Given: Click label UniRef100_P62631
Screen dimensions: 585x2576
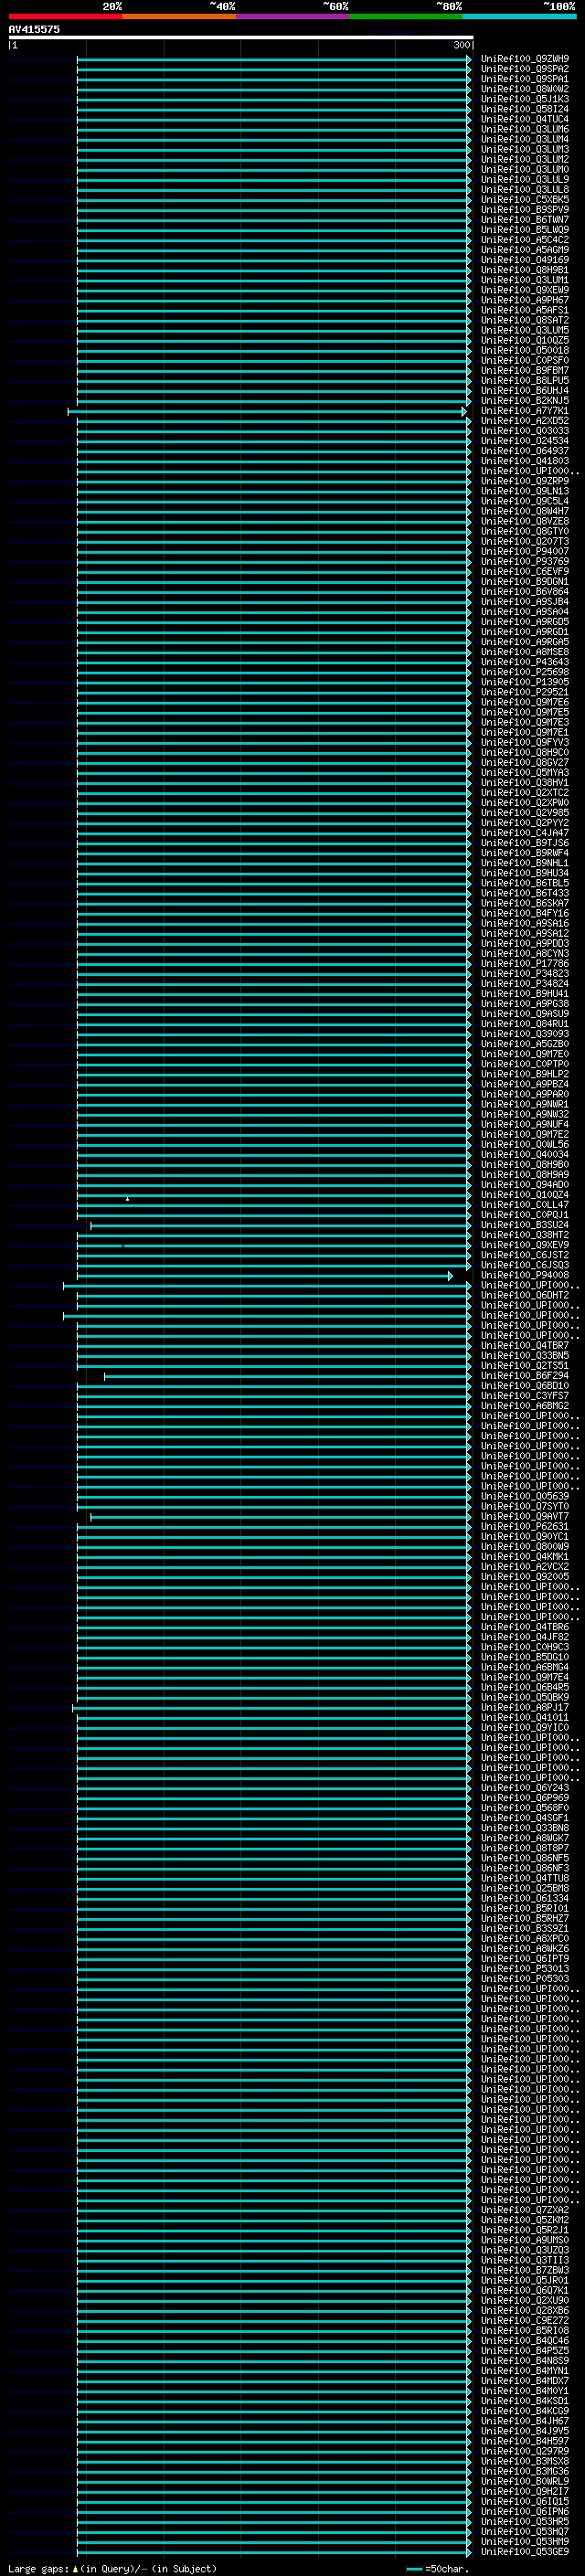Looking at the screenshot, I should [x=525, y=1527].
